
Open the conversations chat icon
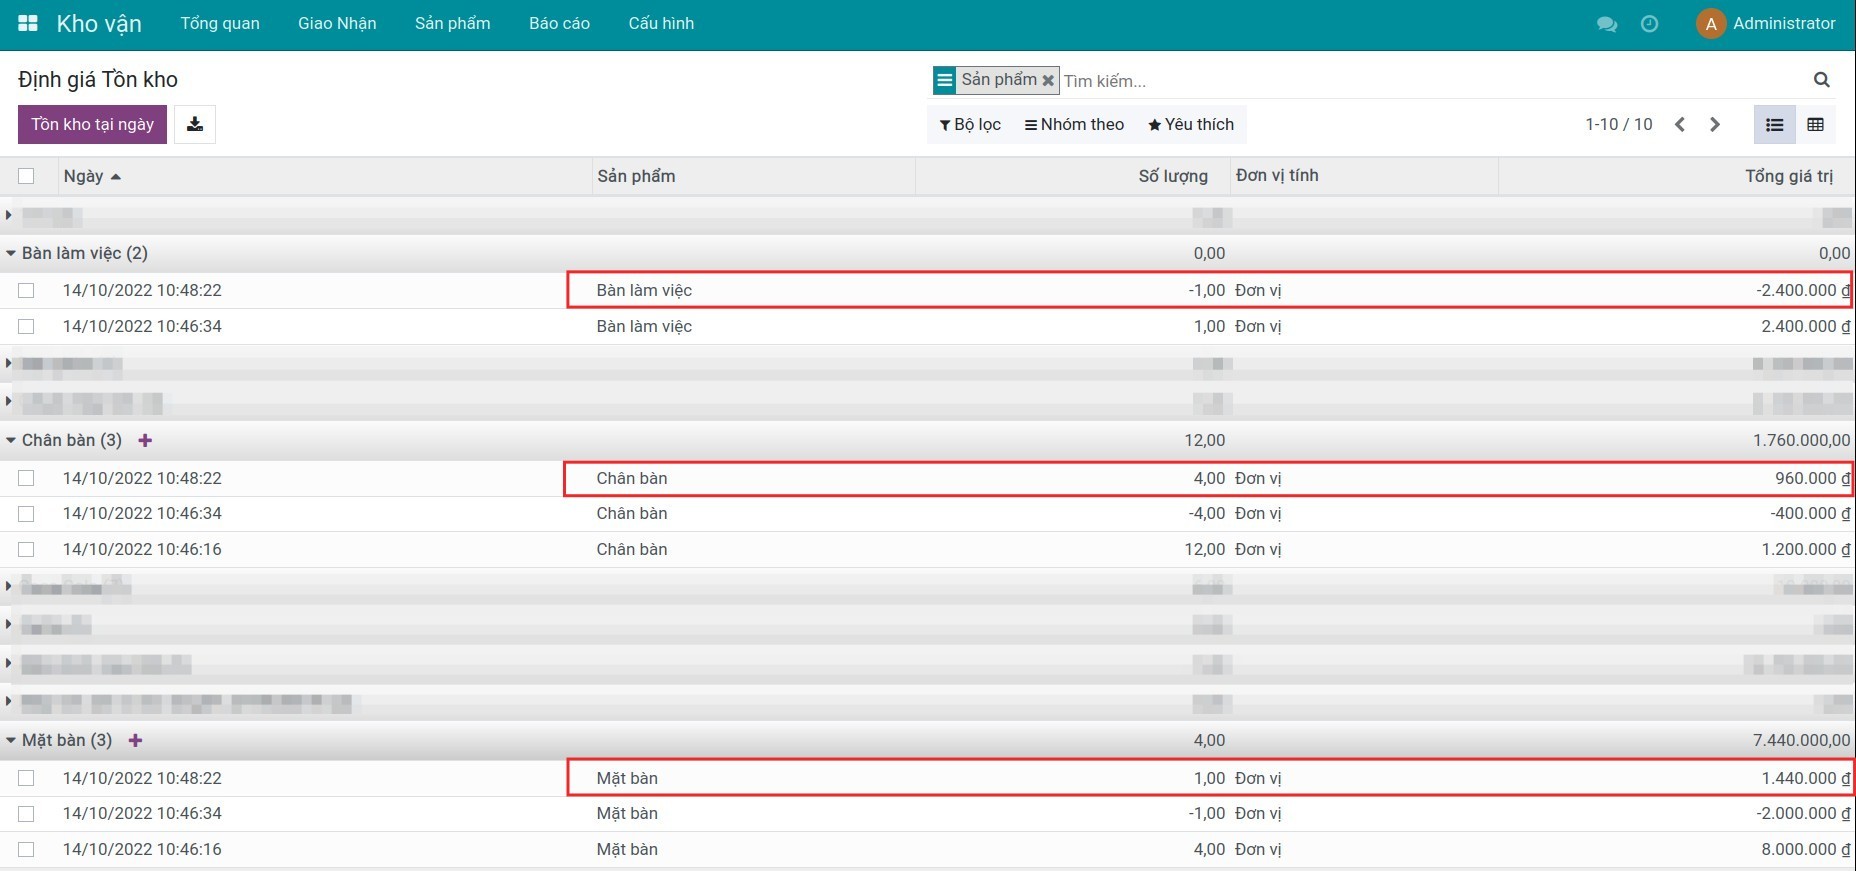pyautogui.click(x=1607, y=24)
